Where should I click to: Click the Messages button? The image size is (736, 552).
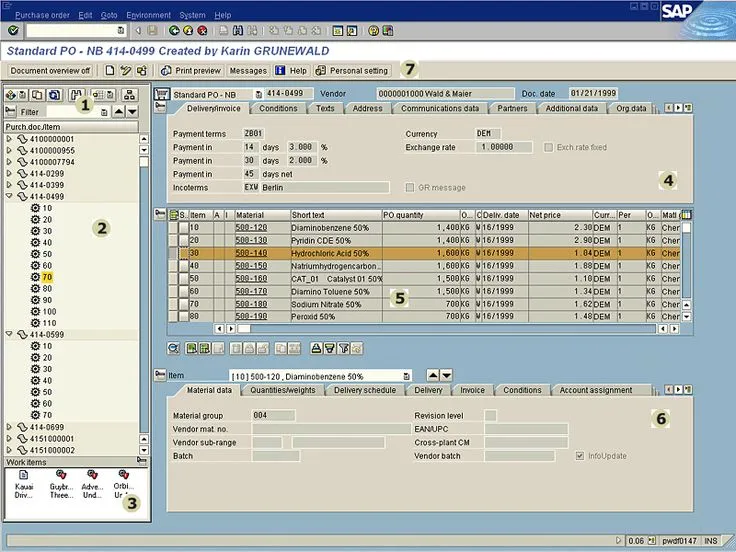pyautogui.click(x=248, y=70)
